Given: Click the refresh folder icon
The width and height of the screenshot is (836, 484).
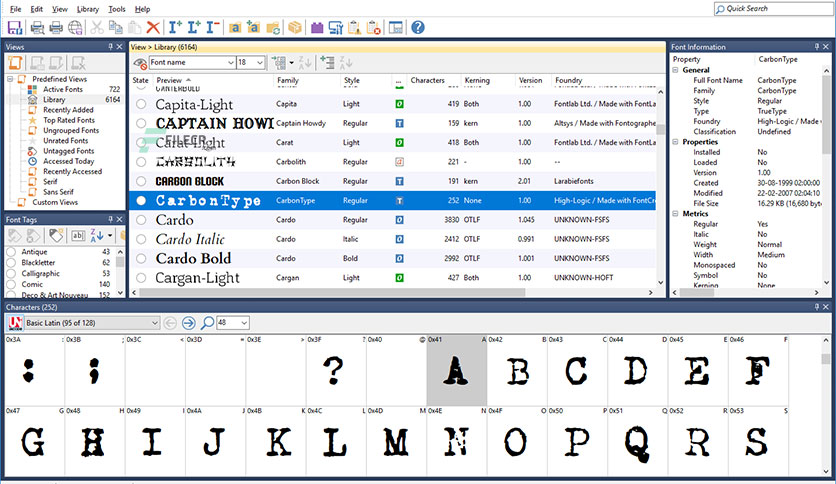Looking at the screenshot, I should (273, 28).
